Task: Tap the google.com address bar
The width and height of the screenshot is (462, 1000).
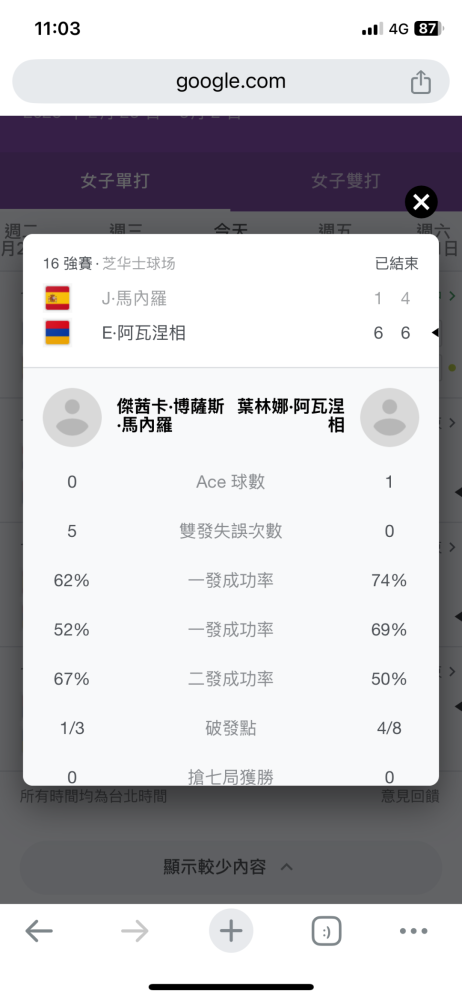Action: 231,82
